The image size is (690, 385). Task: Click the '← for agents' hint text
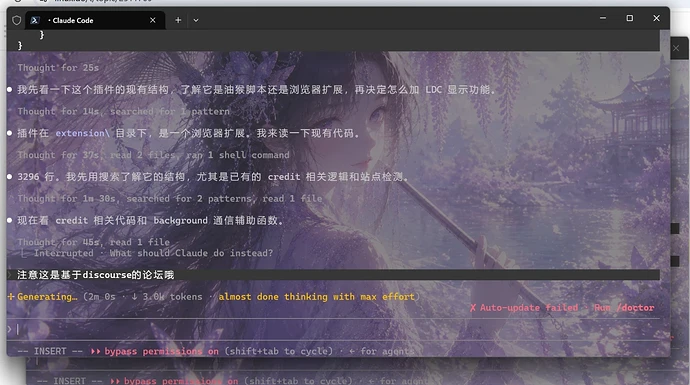coord(382,351)
